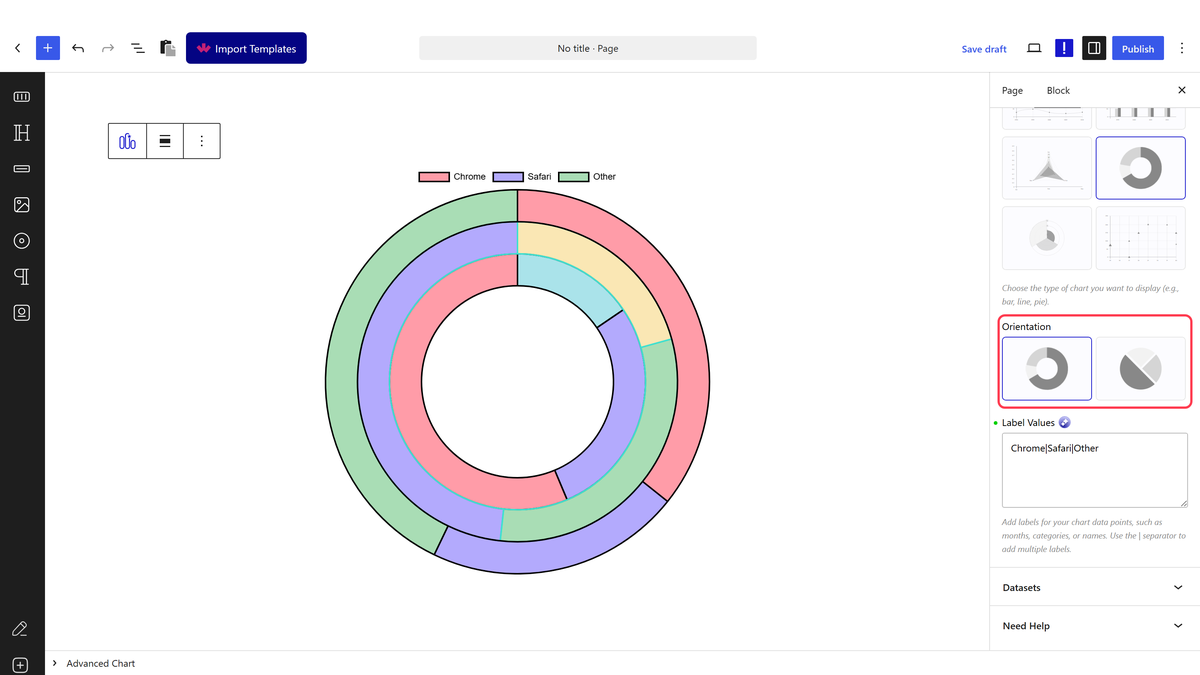This screenshot has width=1200, height=675.
Task: Open the laptop preview icon
Action: [1034, 48]
